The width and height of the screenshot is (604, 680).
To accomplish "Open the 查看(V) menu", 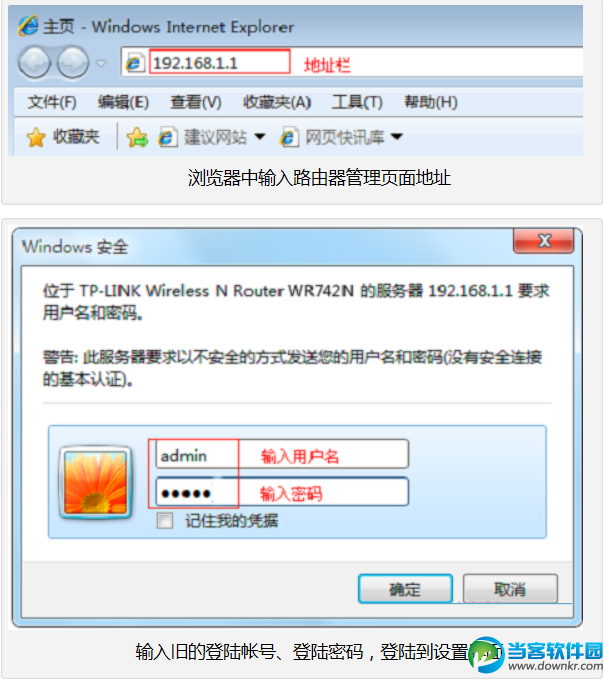I will click(x=196, y=102).
